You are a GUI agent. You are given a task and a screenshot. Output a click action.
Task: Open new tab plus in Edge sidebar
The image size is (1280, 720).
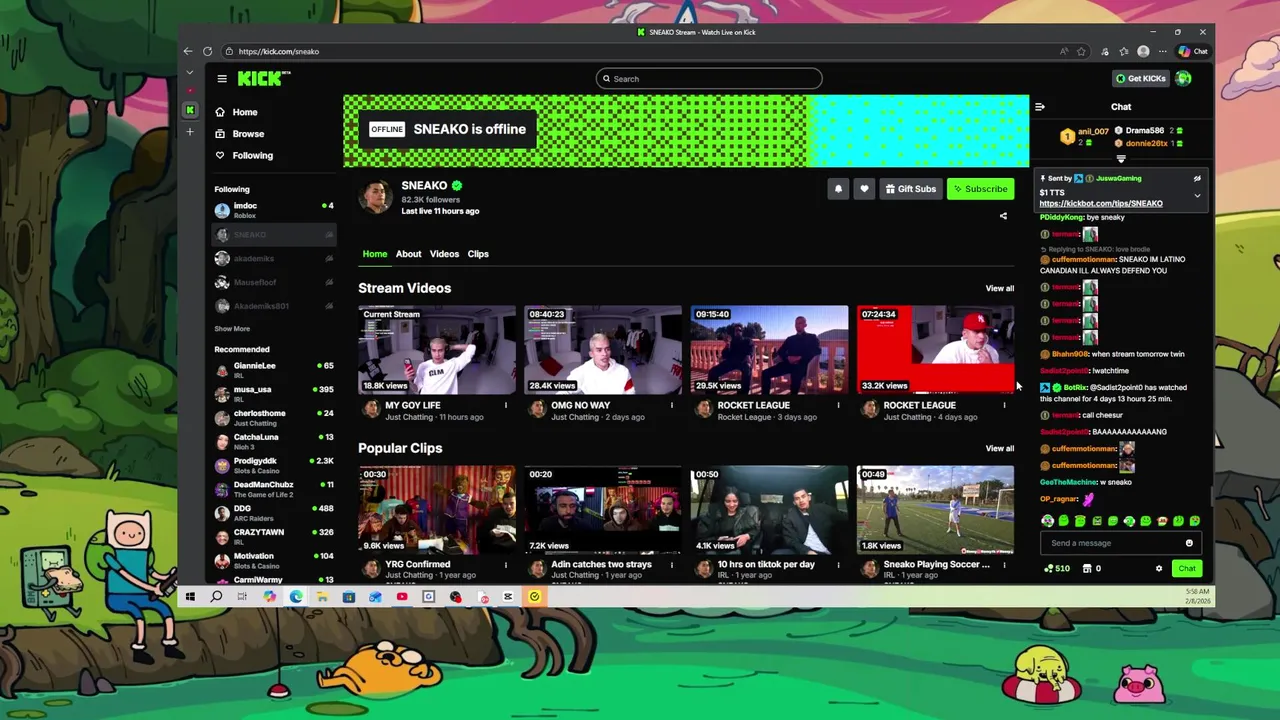coord(189,132)
